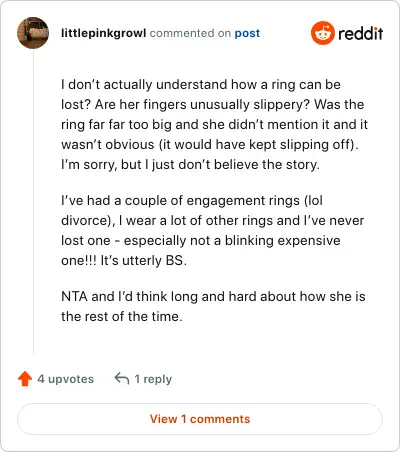
Task: Click the reddit wordmark text
Action: pos(360,33)
